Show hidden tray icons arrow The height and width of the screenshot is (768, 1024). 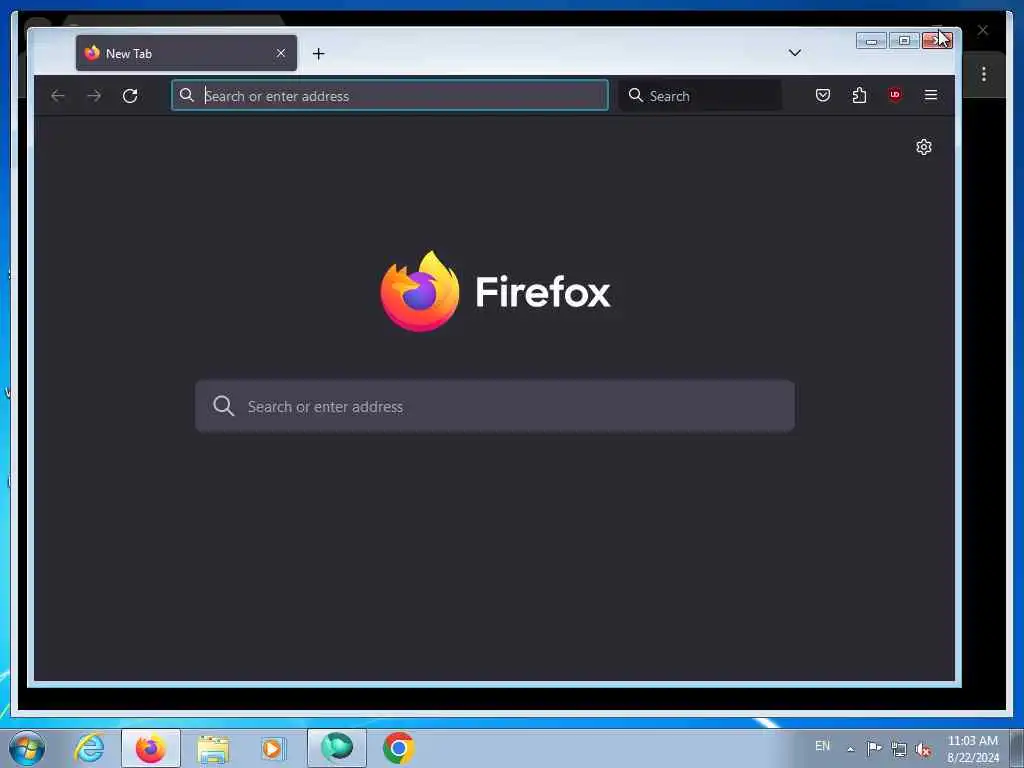pyautogui.click(x=850, y=749)
